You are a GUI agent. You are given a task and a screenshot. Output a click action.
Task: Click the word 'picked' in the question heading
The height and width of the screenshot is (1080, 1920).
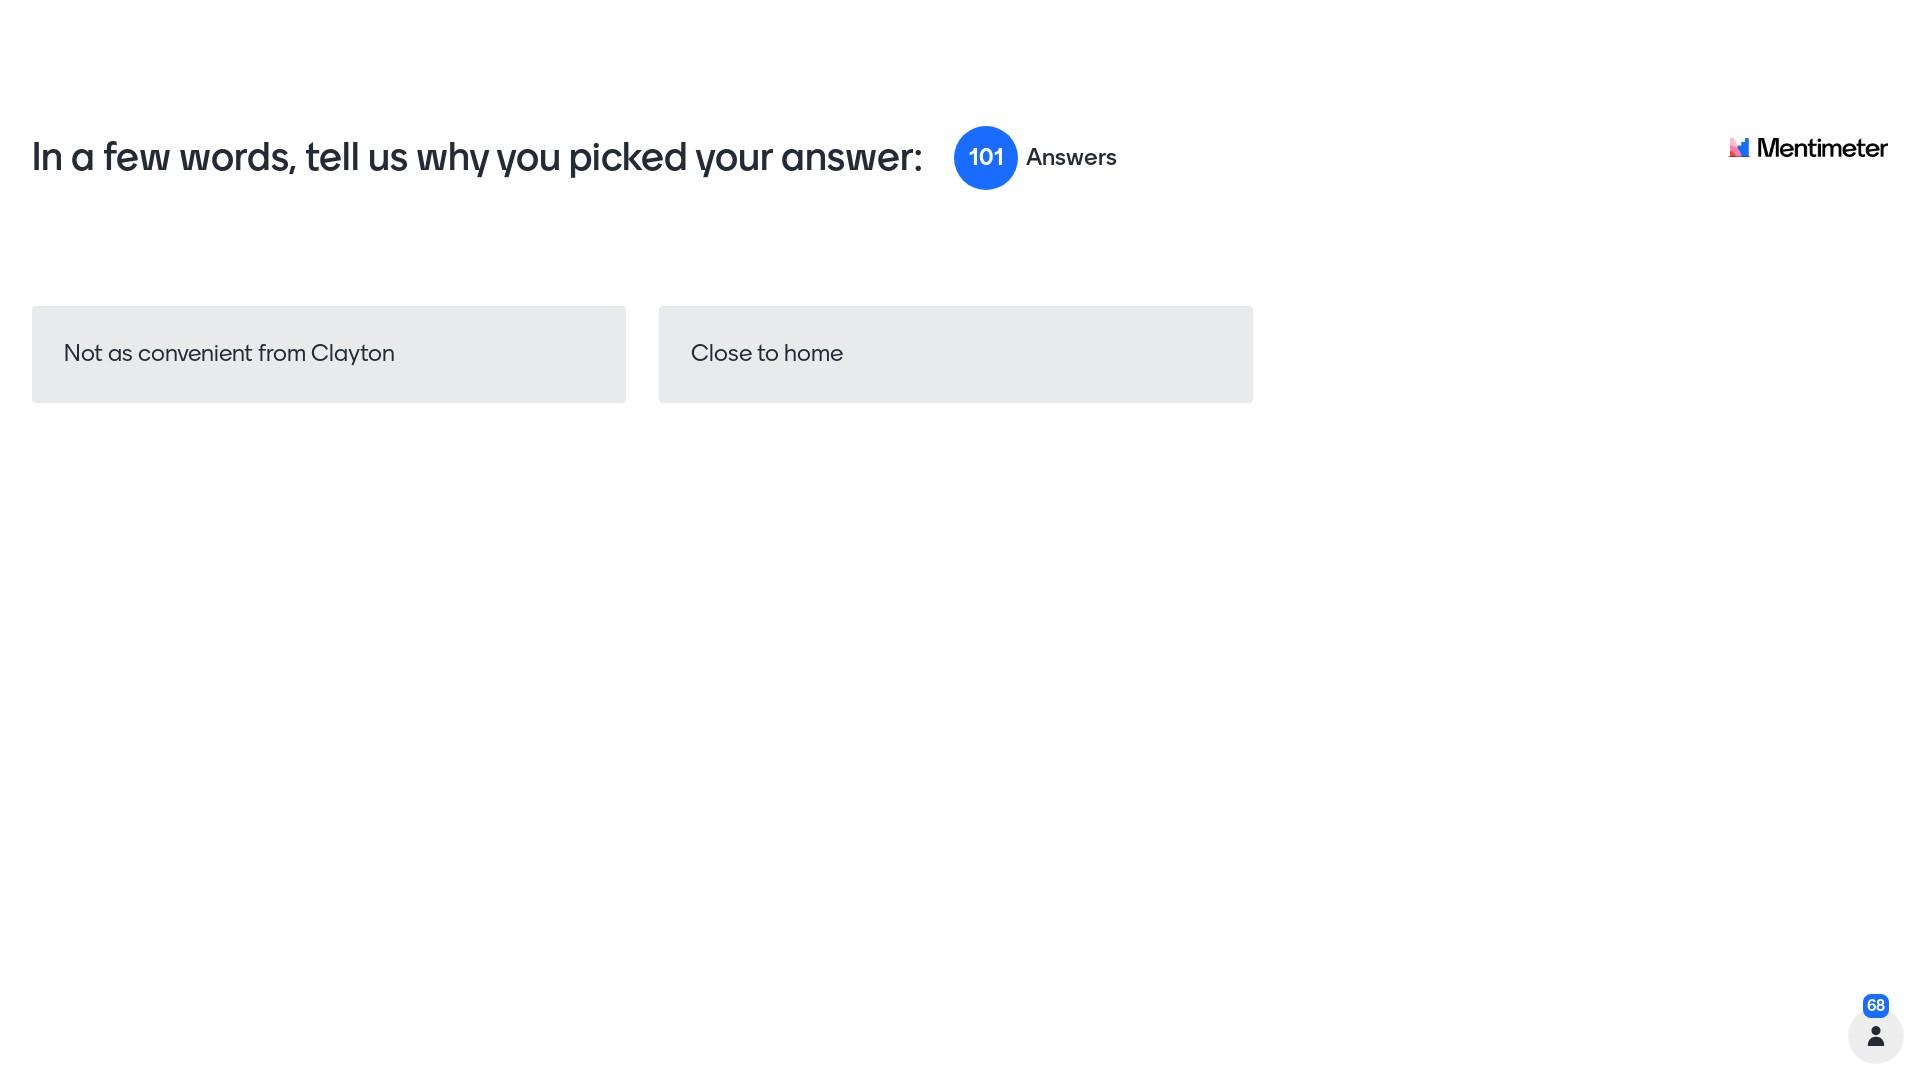pos(627,158)
